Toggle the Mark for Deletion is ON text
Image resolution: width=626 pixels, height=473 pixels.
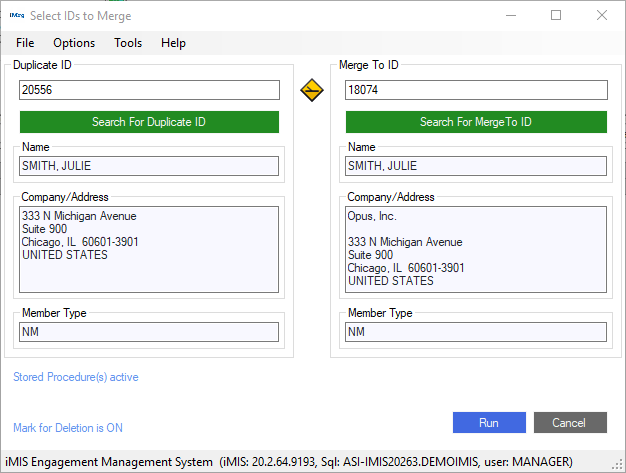68,428
